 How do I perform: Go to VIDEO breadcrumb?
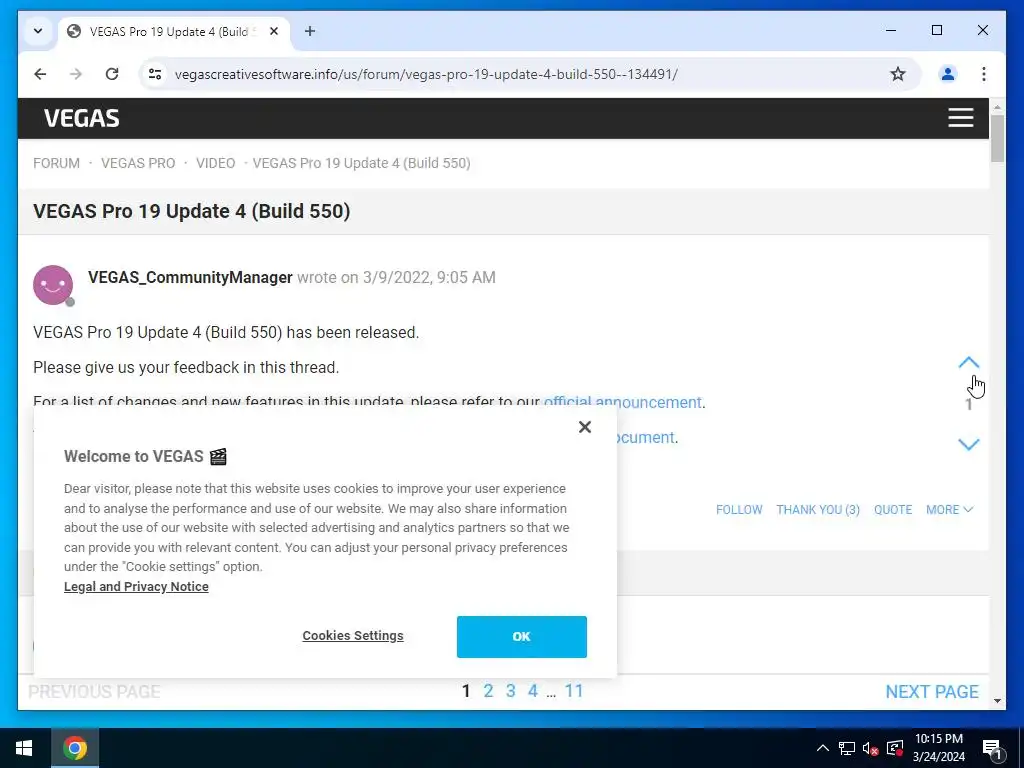216,163
